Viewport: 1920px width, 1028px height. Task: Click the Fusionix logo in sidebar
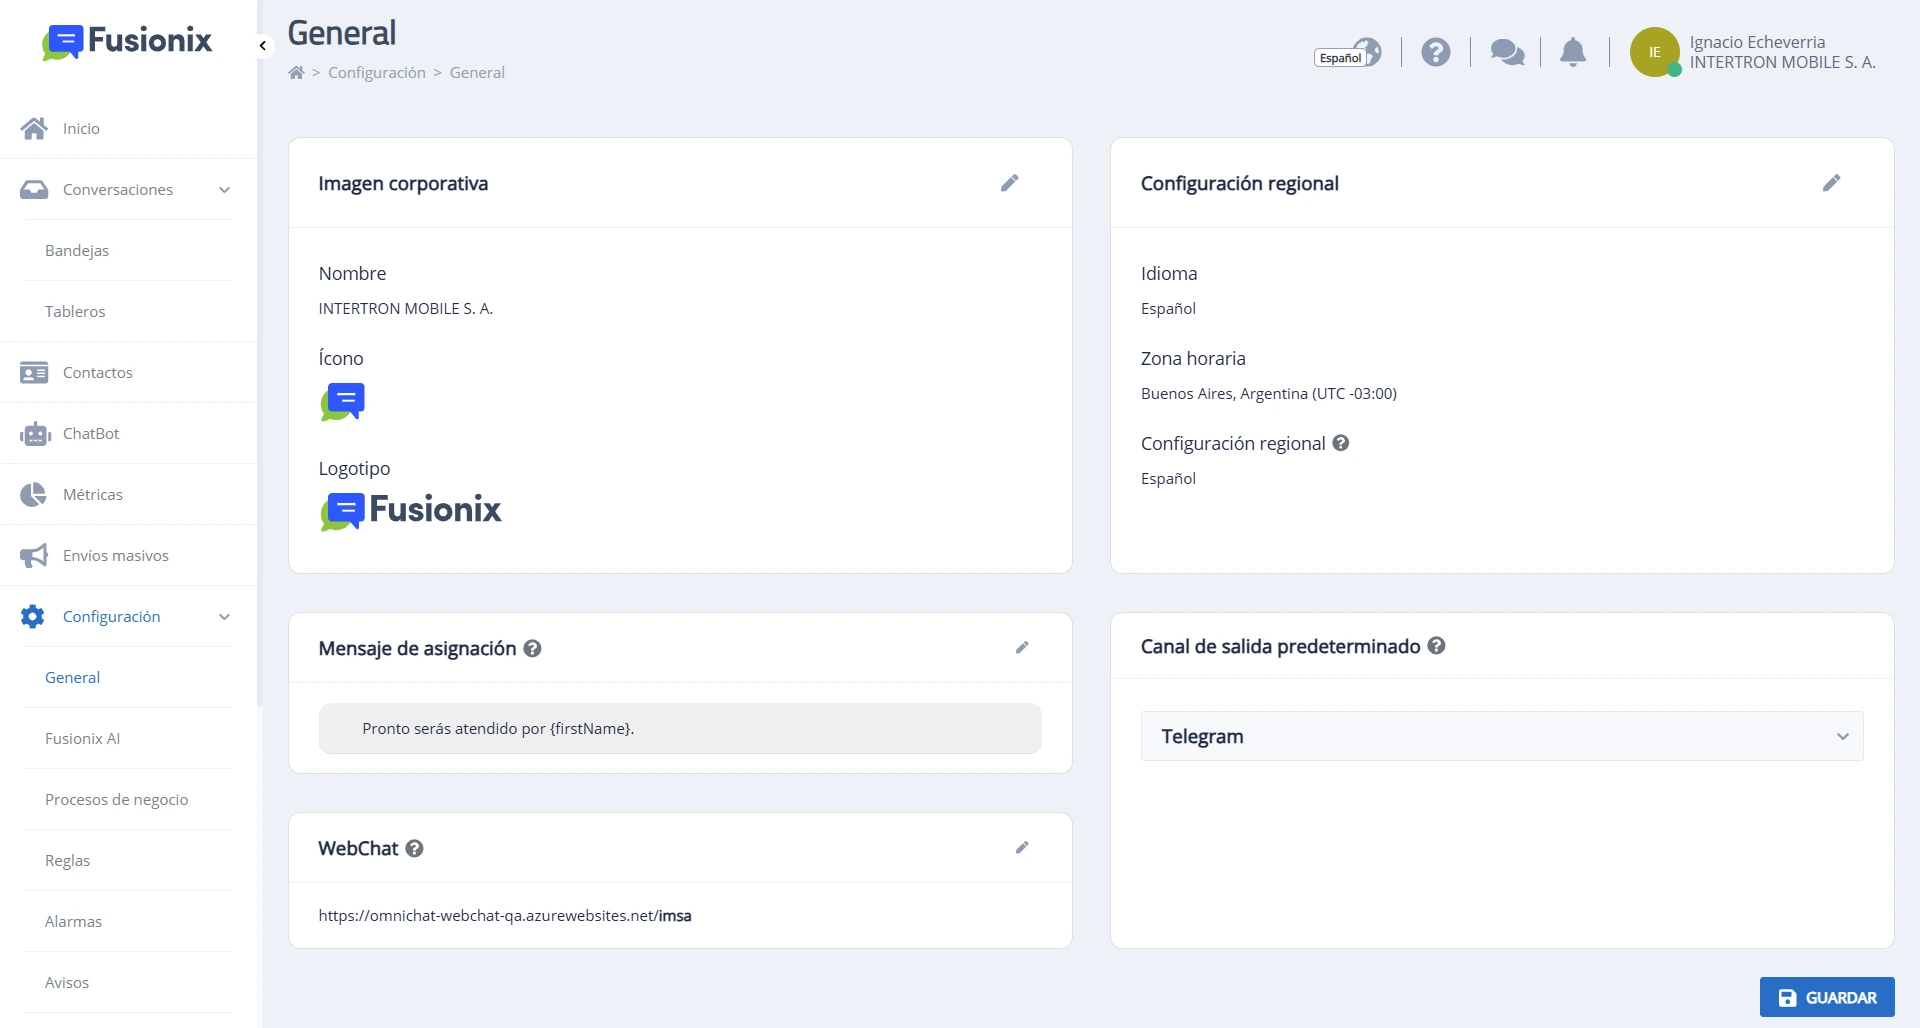click(127, 41)
